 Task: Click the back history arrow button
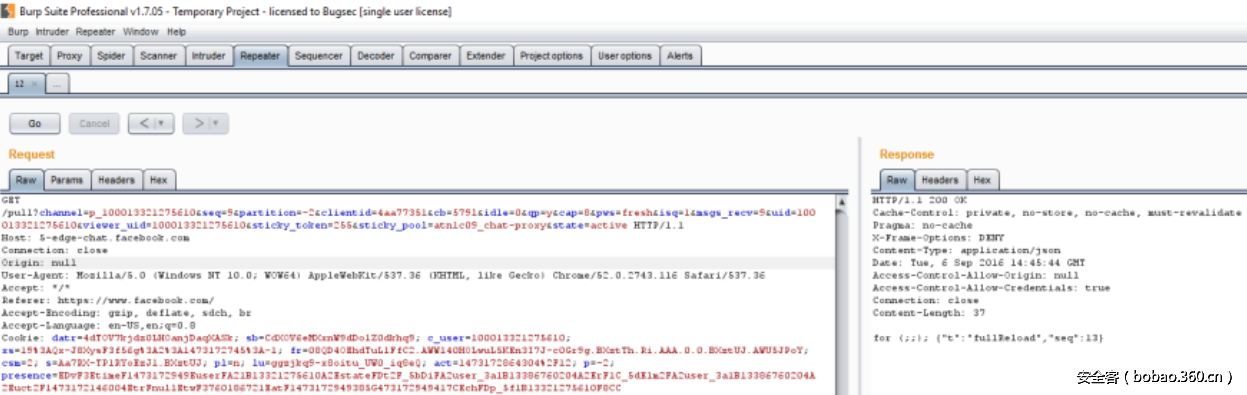(143, 123)
